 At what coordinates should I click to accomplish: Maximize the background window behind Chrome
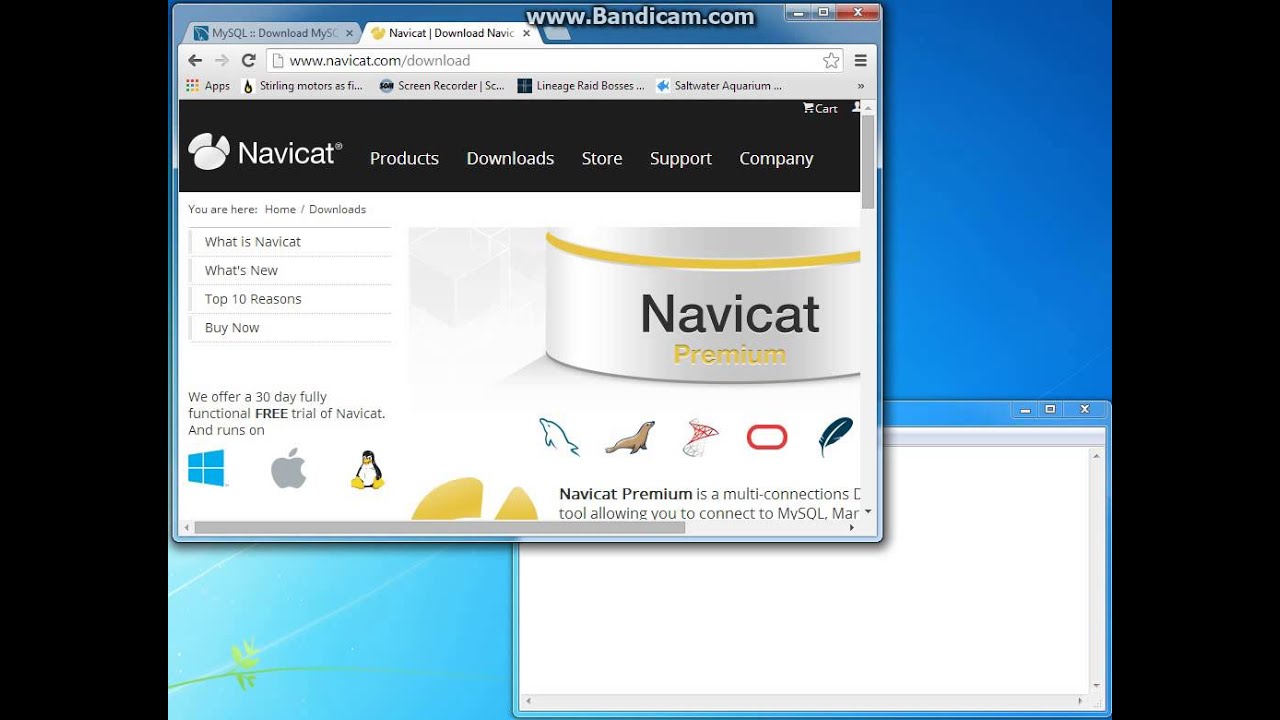point(1050,409)
